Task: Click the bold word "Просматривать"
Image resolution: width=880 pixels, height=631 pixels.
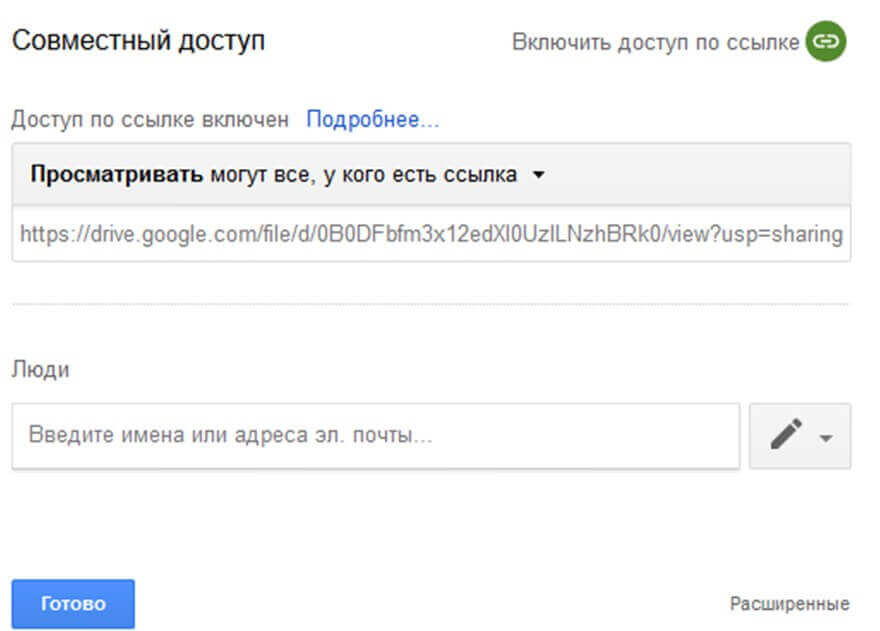Action: coord(117,175)
